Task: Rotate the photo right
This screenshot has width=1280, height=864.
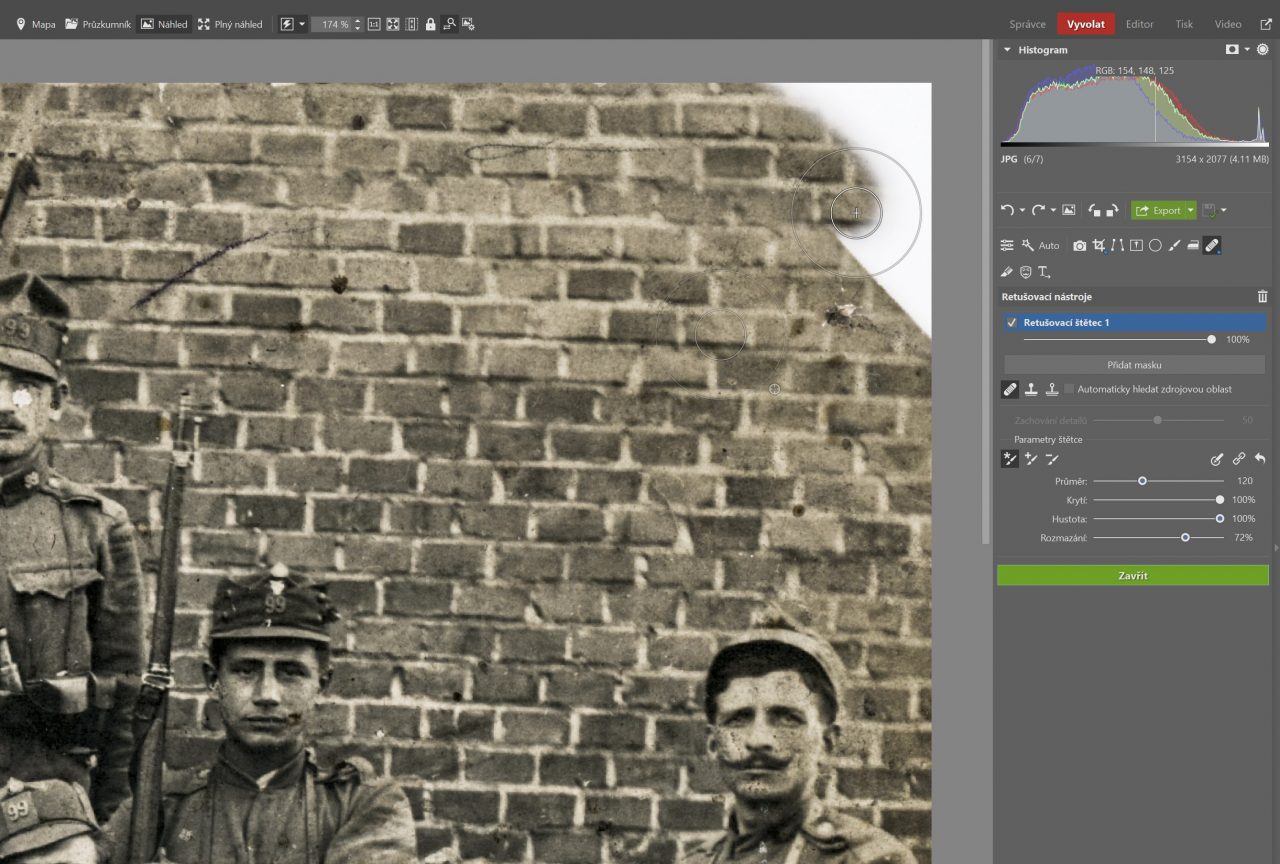Action: point(1112,210)
